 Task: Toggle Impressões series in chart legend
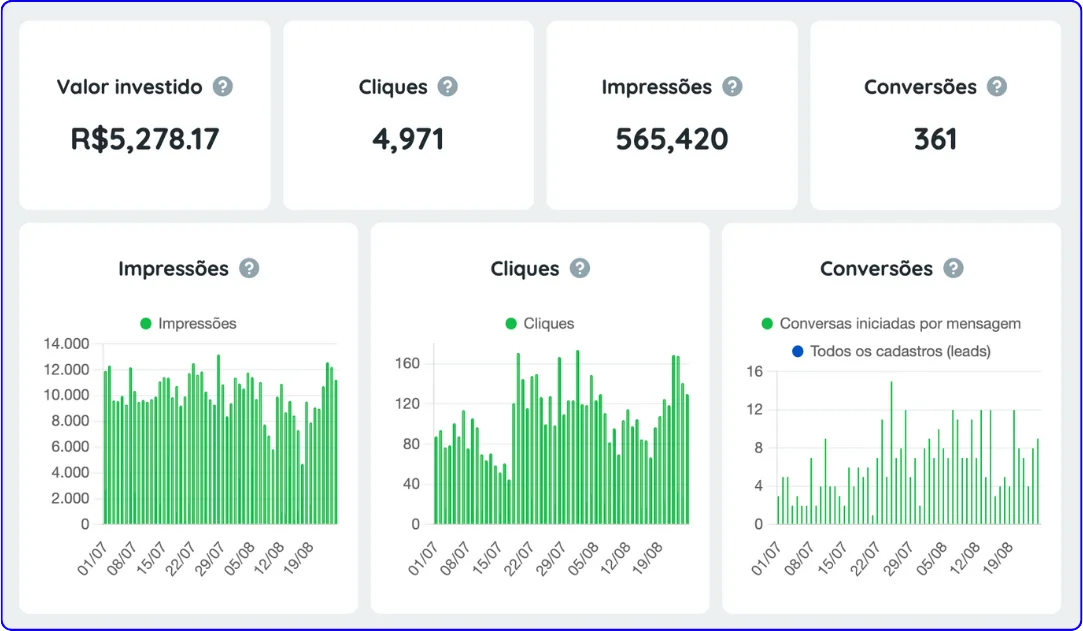188,323
